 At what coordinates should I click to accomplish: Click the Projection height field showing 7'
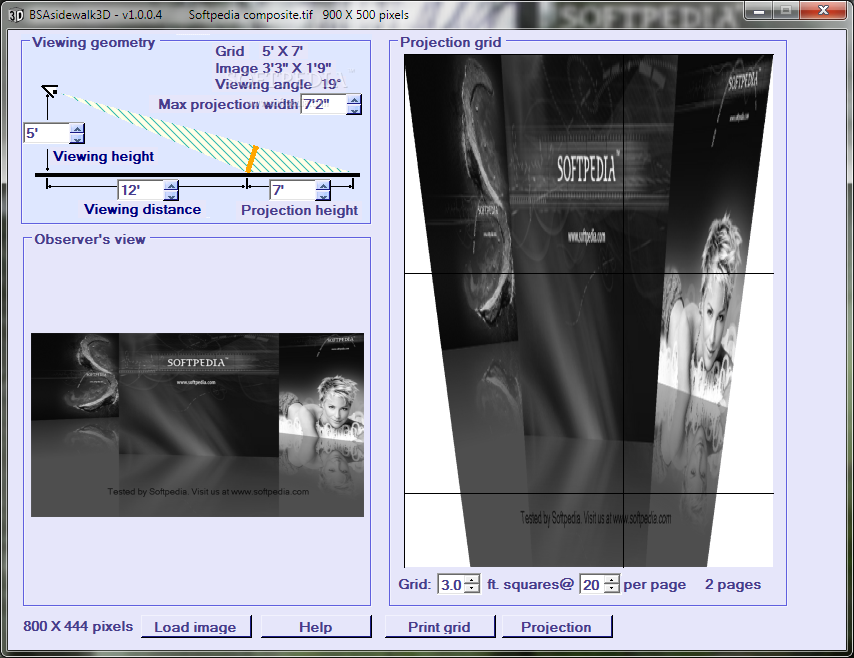tap(293, 190)
